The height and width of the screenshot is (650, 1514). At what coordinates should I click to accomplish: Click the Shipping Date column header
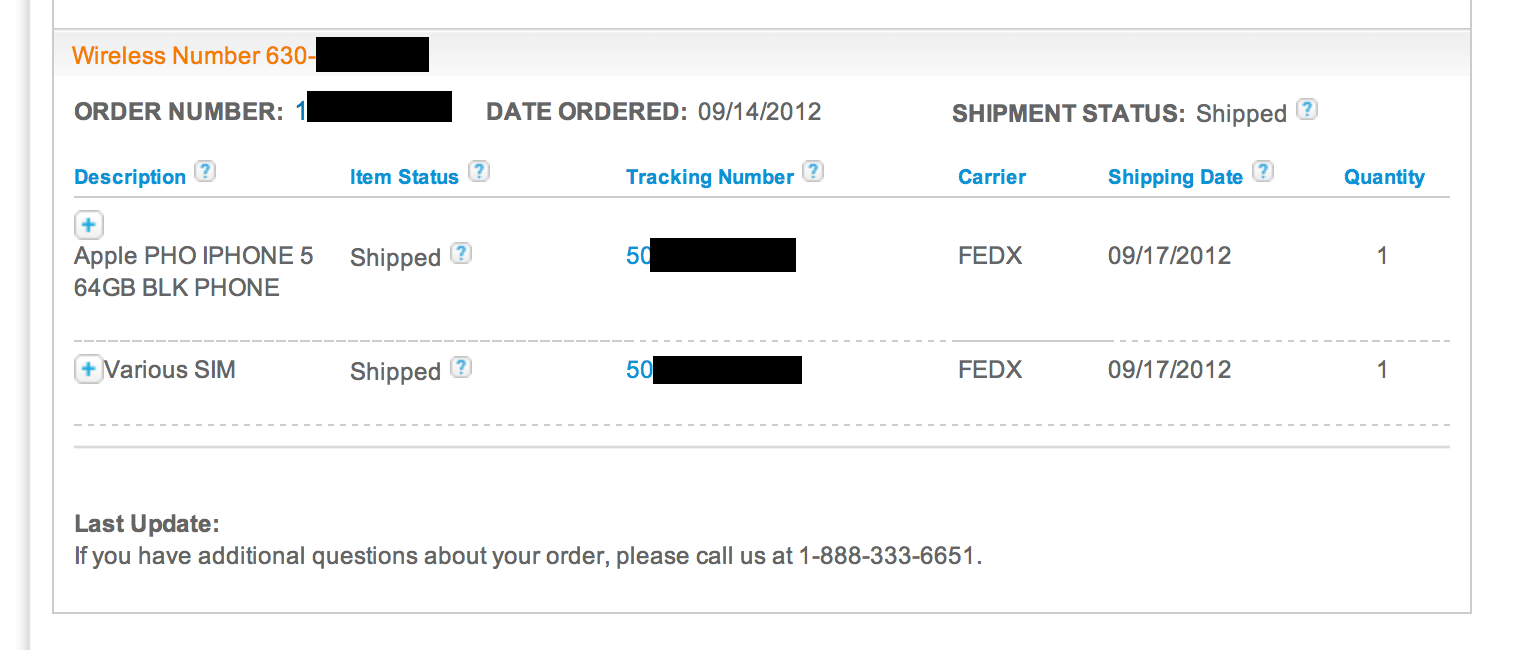(1175, 177)
